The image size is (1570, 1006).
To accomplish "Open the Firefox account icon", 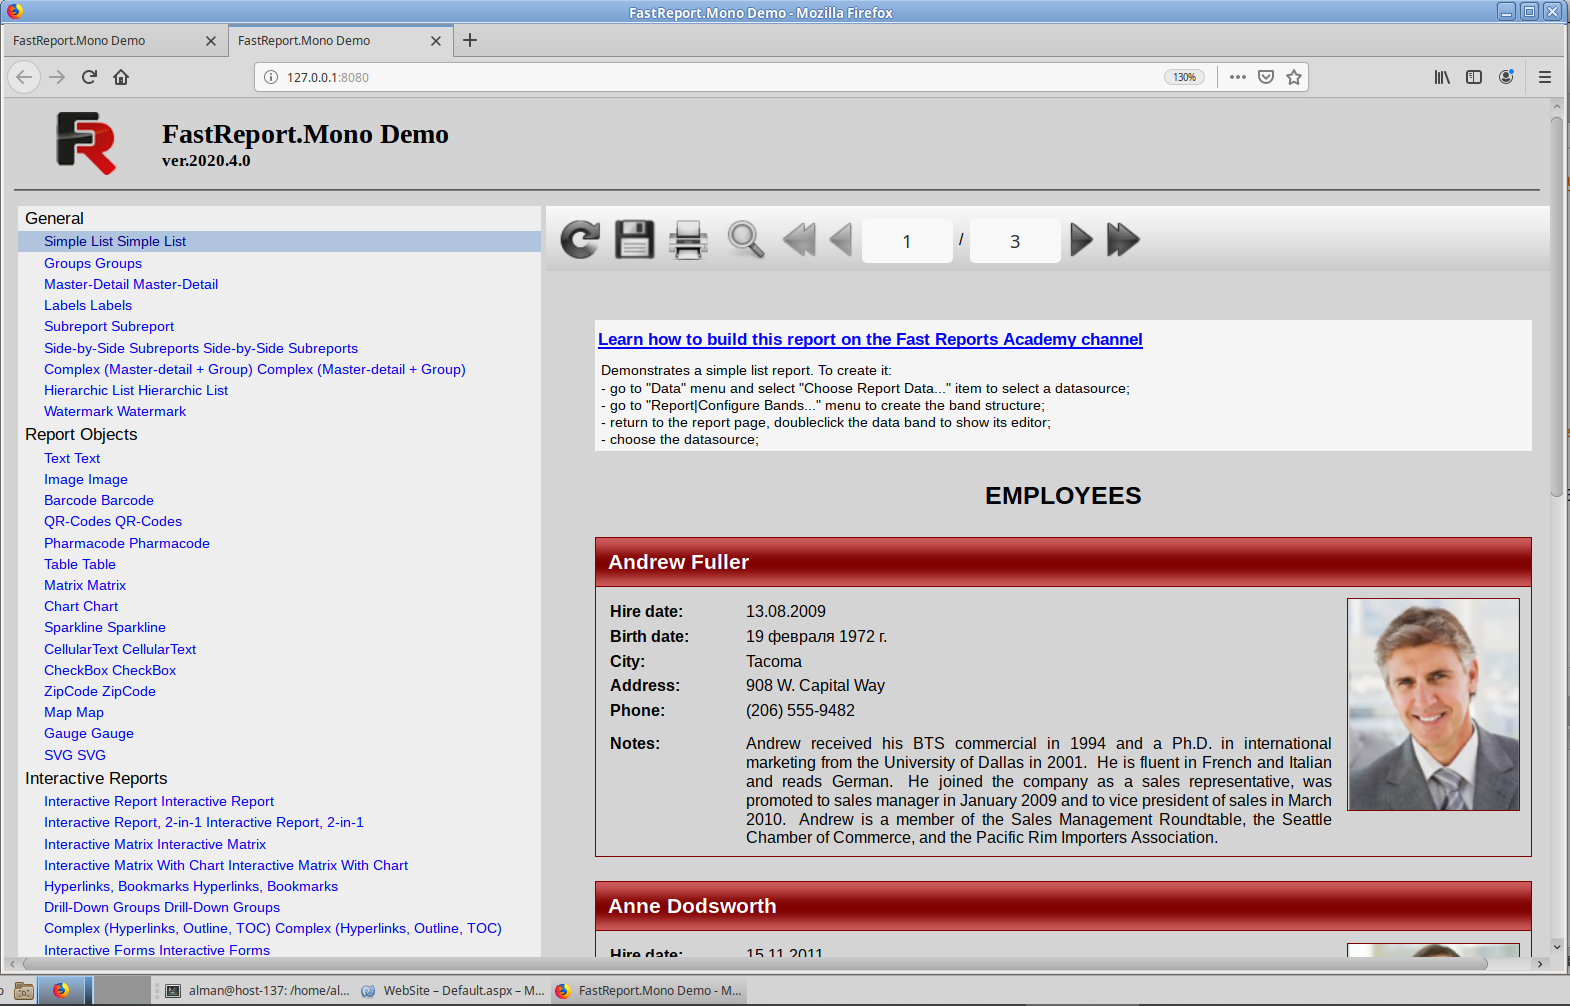I will tap(1506, 77).
